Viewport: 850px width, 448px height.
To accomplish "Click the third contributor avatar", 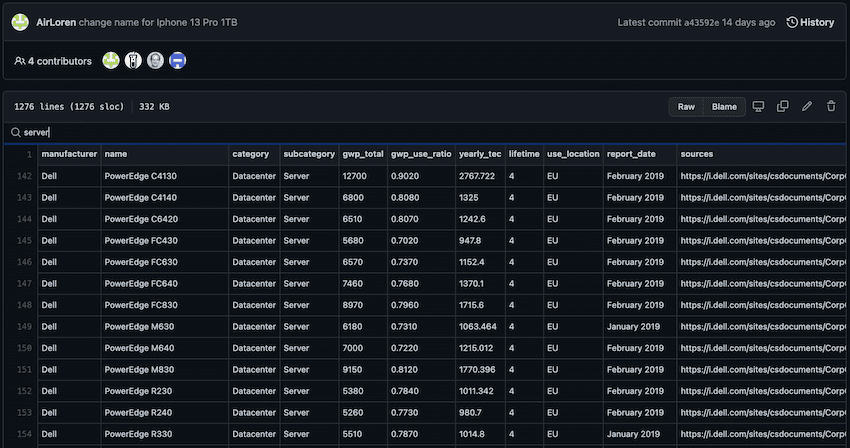I will pos(155,61).
